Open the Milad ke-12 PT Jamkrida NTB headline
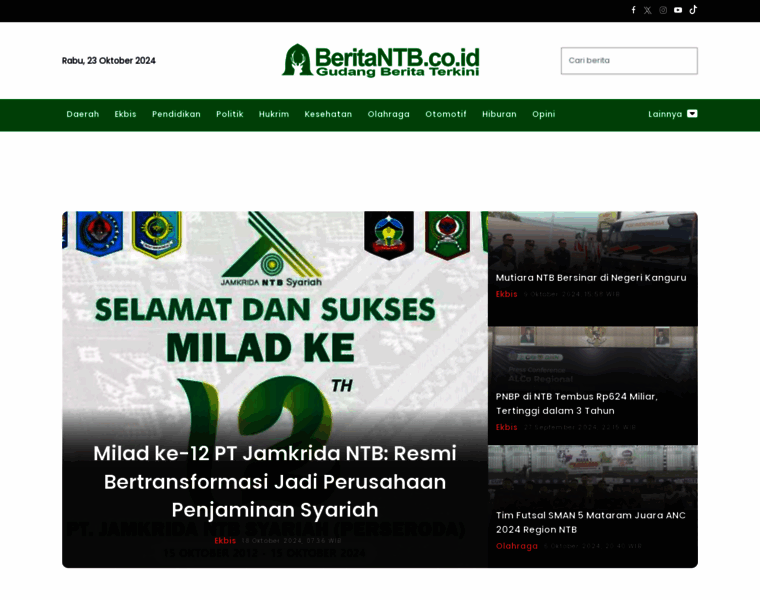The height and width of the screenshot is (600, 760). (275, 482)
